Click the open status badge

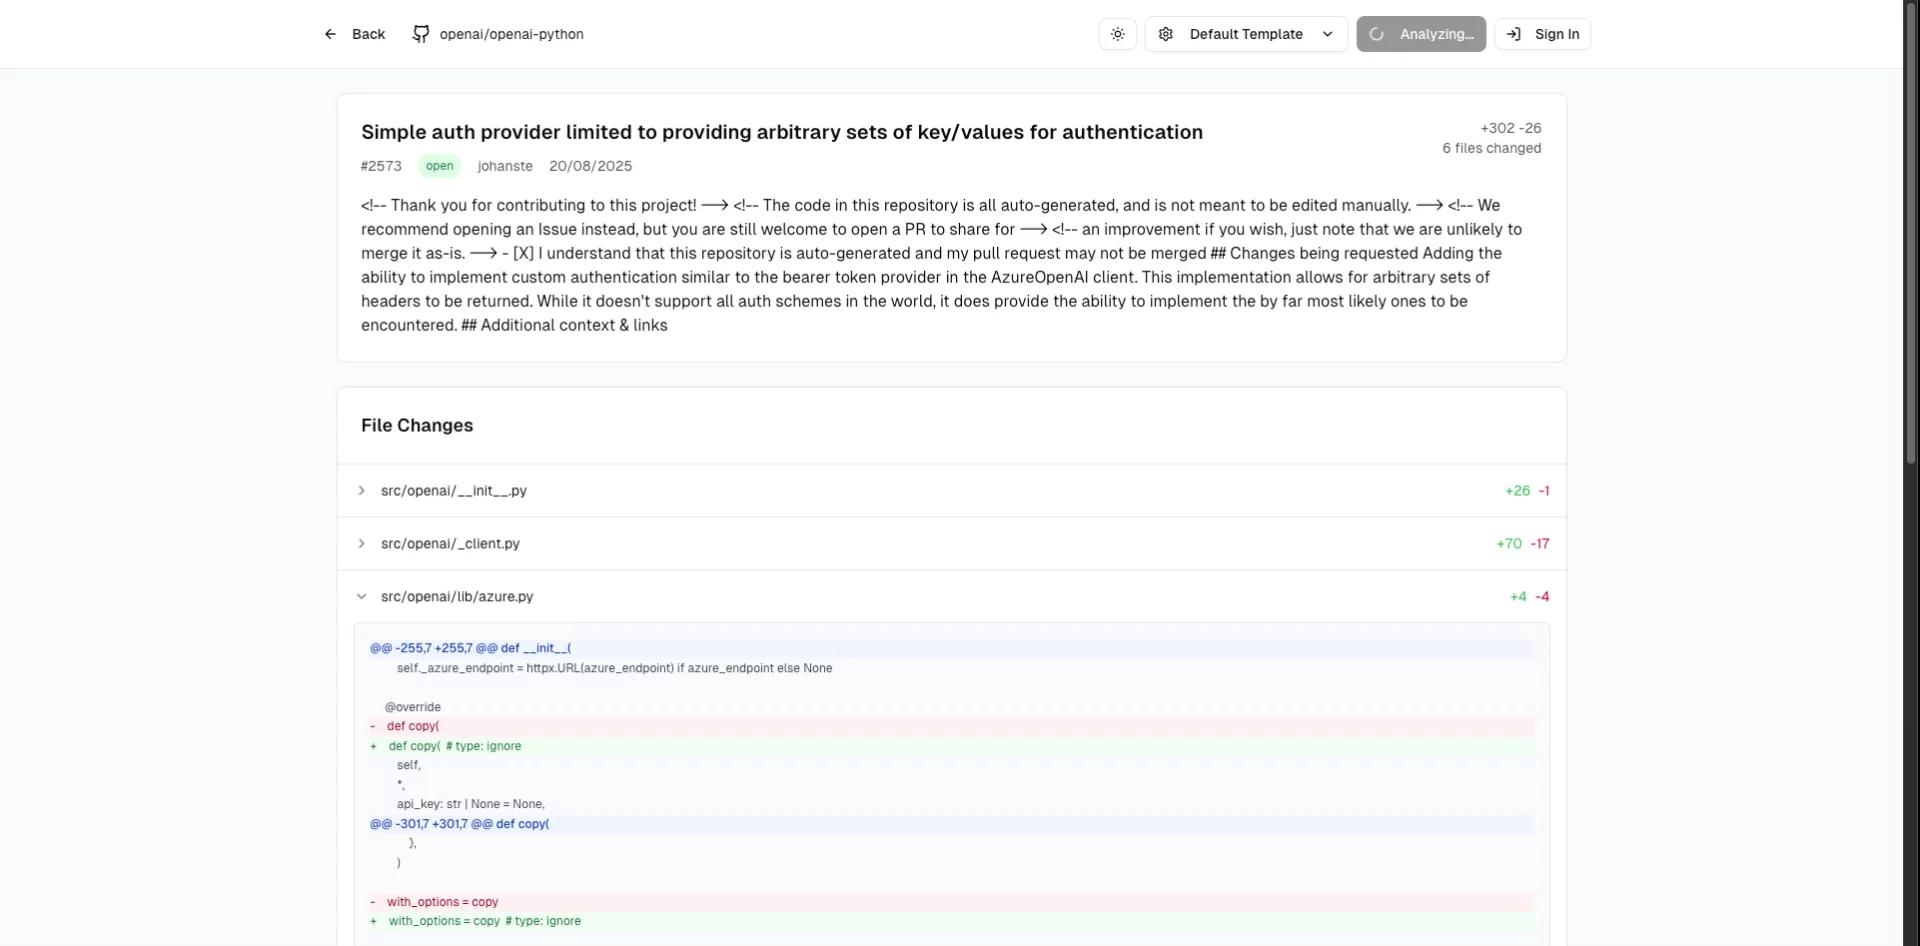pyautogui.click(x=439, y=166)
